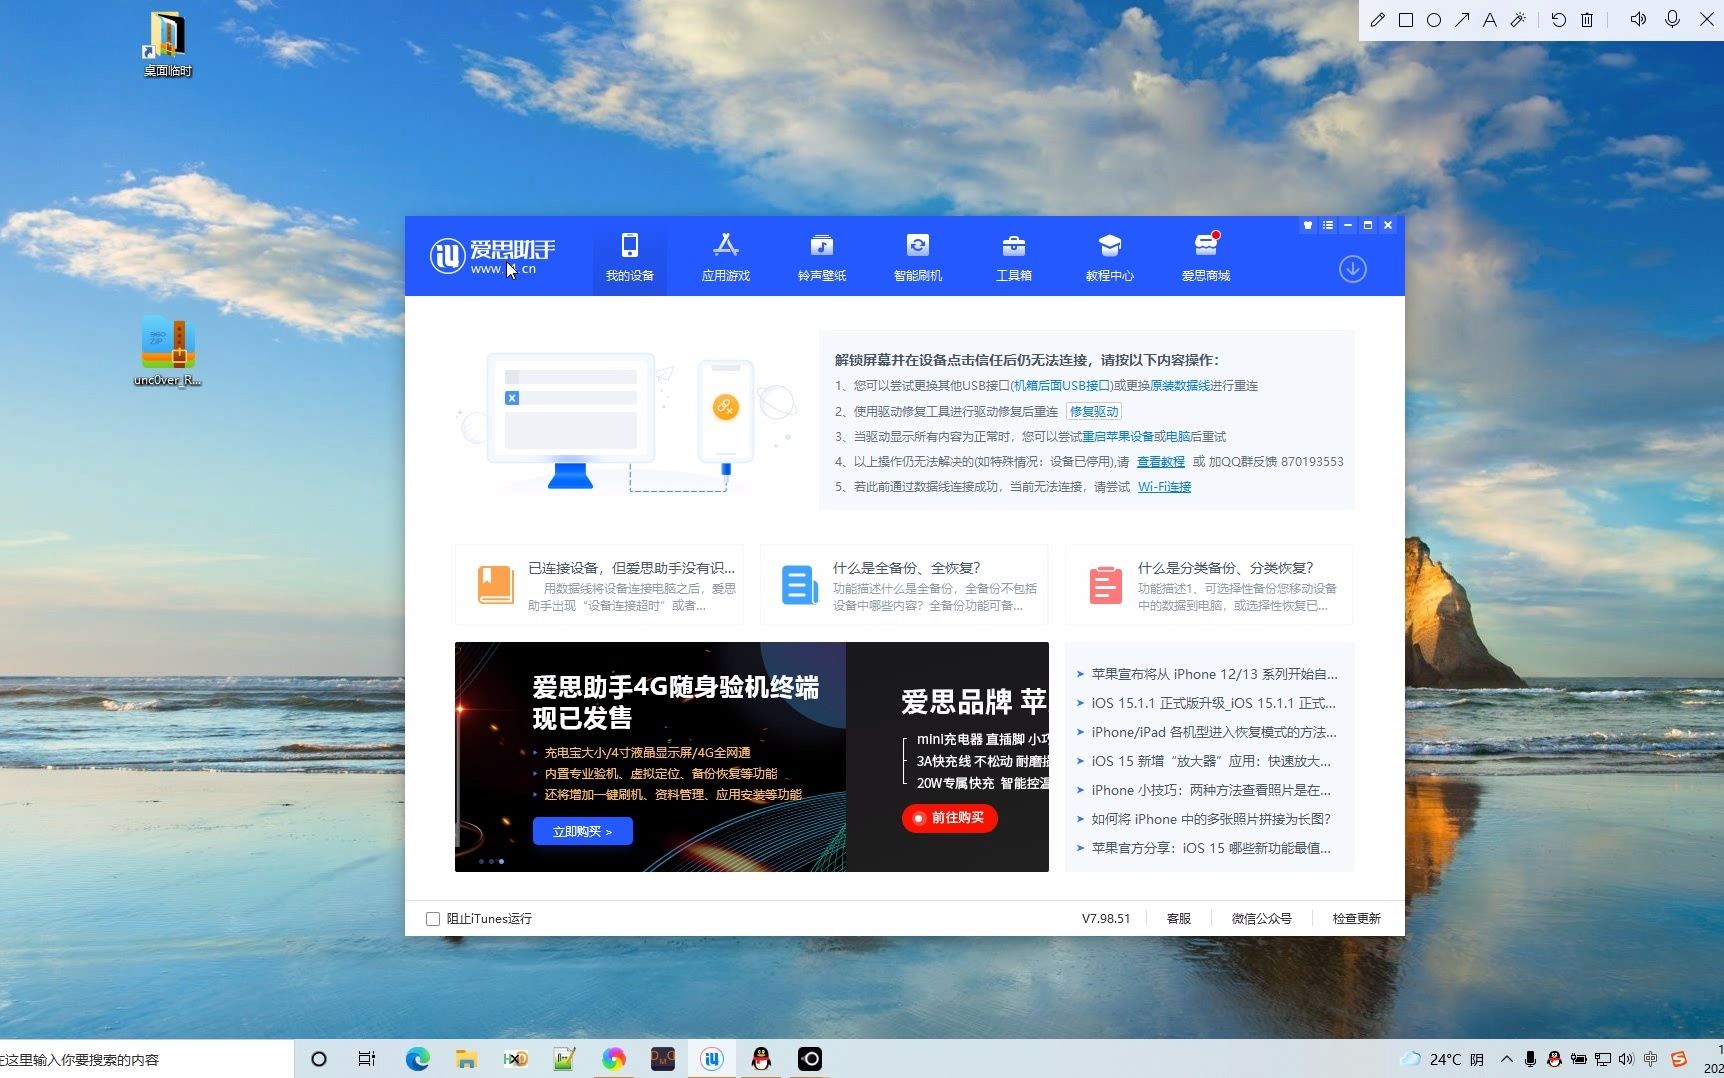Open the 什么是分类备份、分类恢复? card
This screenshot has height=1078, width=1724.
click(1209, 585)
